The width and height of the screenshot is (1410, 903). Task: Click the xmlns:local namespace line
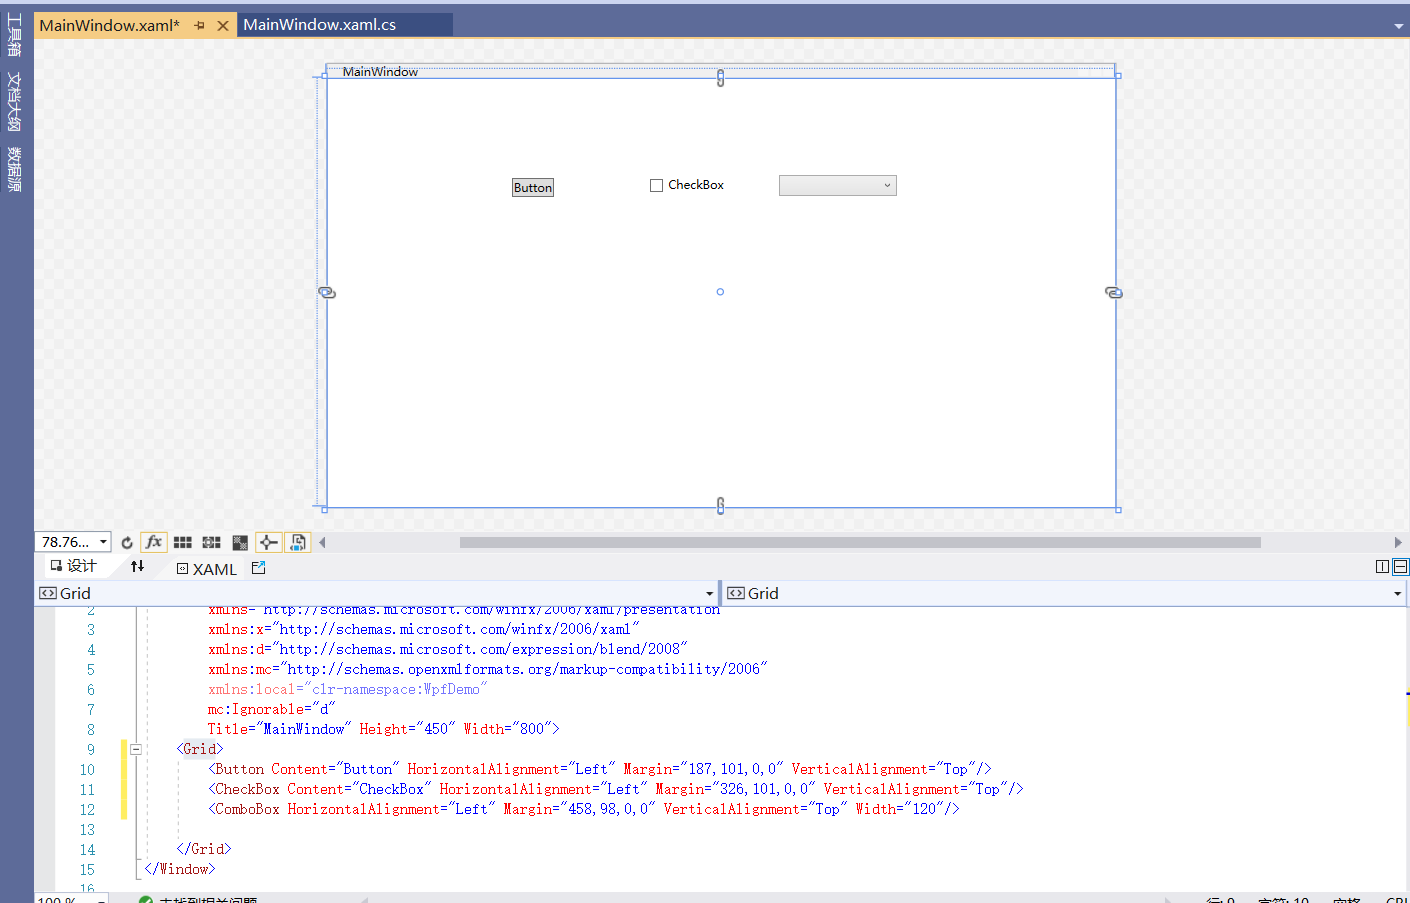coord(348,689)
